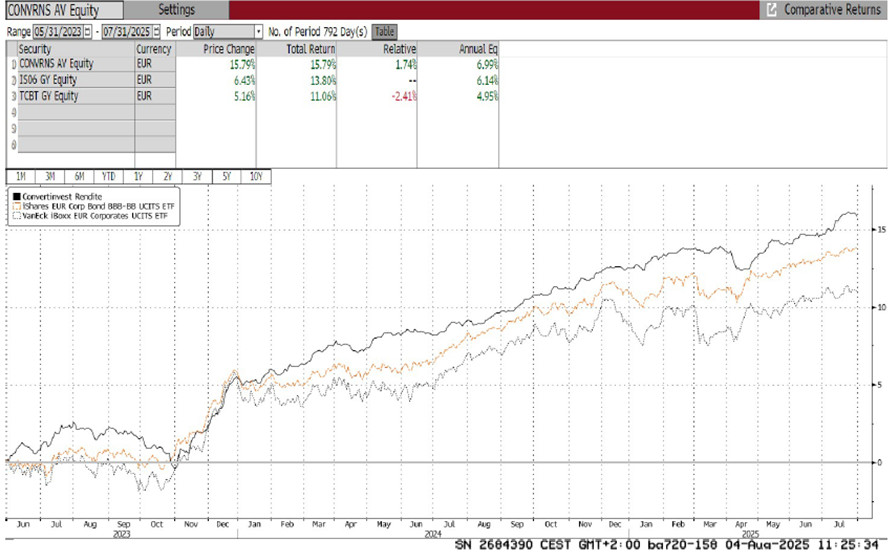Click the iShares EUR Corp Bond legend marker
The image size is (890, 556).
pos(15,207)
